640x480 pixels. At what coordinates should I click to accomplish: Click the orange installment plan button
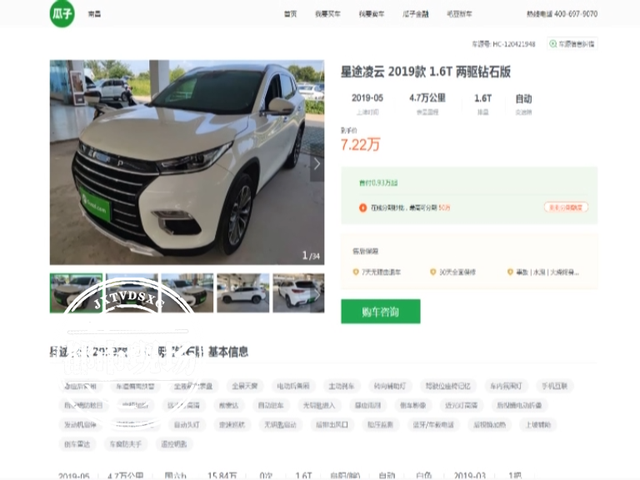click(566, 207)
